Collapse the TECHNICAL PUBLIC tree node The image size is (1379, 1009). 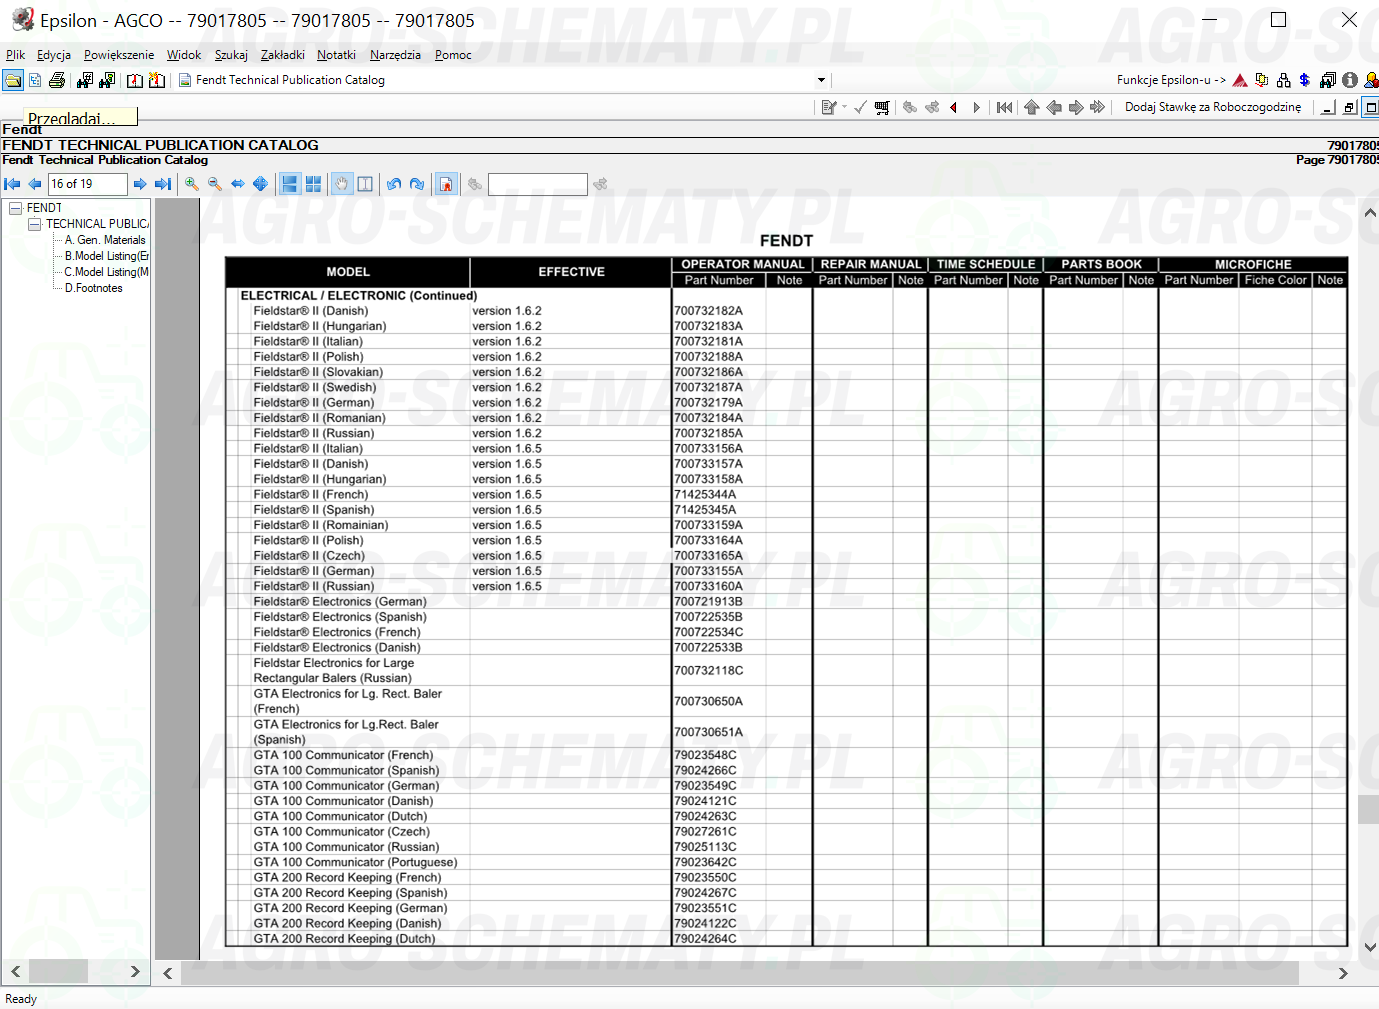[34, 224]
